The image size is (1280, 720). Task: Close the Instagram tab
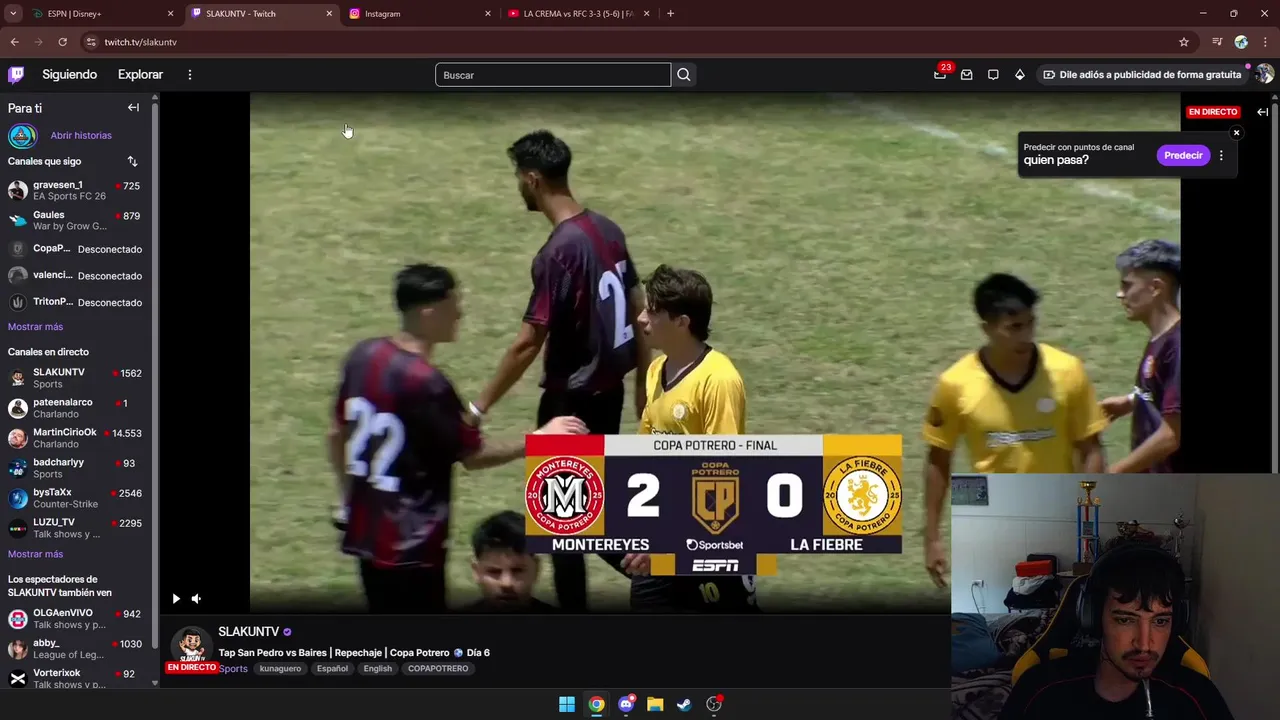(x=488, y=14)
